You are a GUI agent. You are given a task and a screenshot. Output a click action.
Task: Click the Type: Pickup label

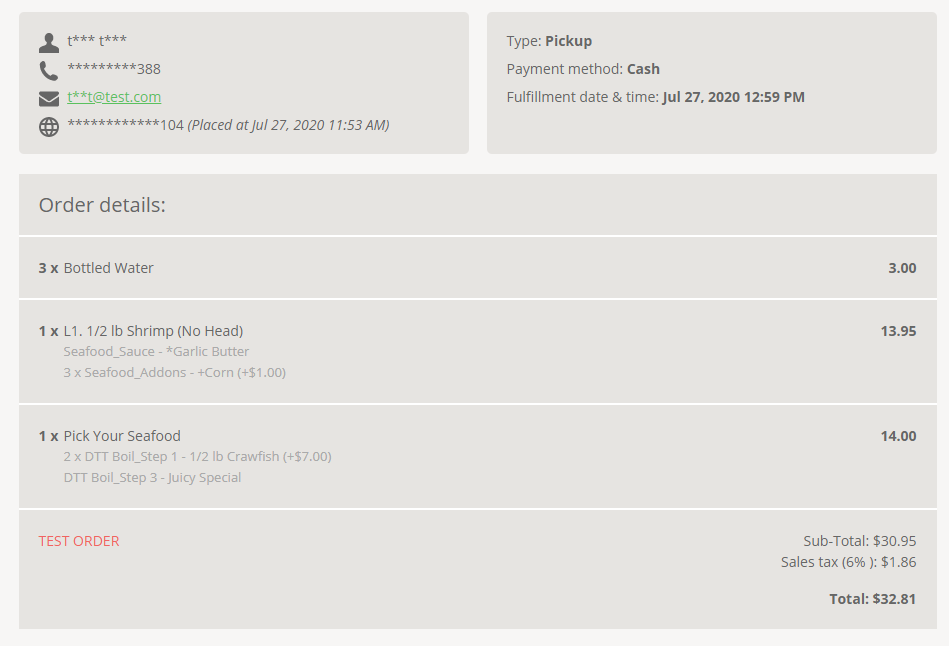549,41
